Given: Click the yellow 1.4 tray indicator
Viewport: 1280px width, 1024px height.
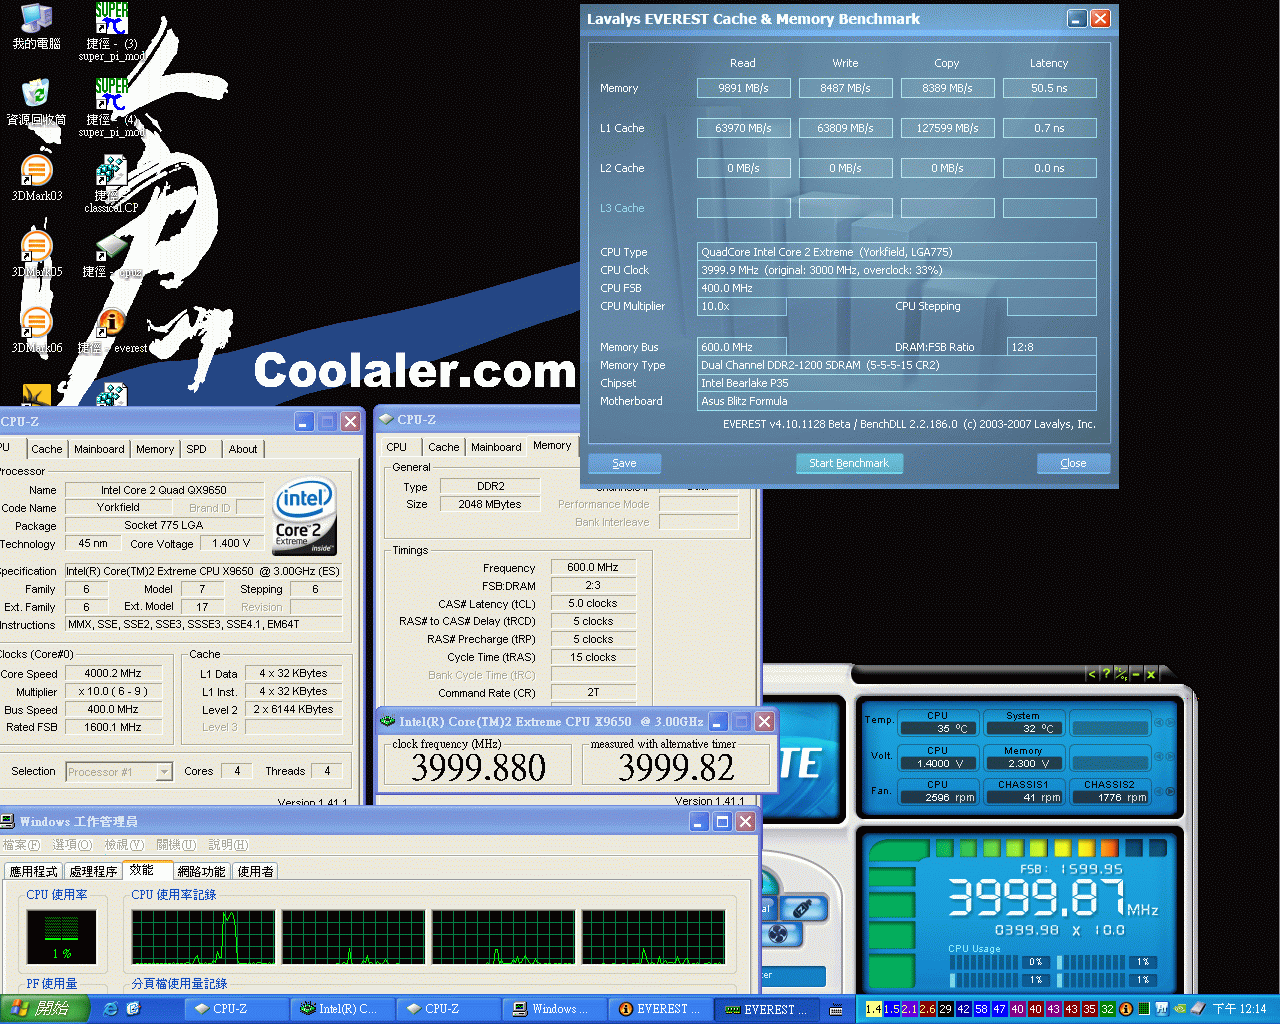Looking at the screenshot, I should pyautogui.click(x=873, y=1009).
